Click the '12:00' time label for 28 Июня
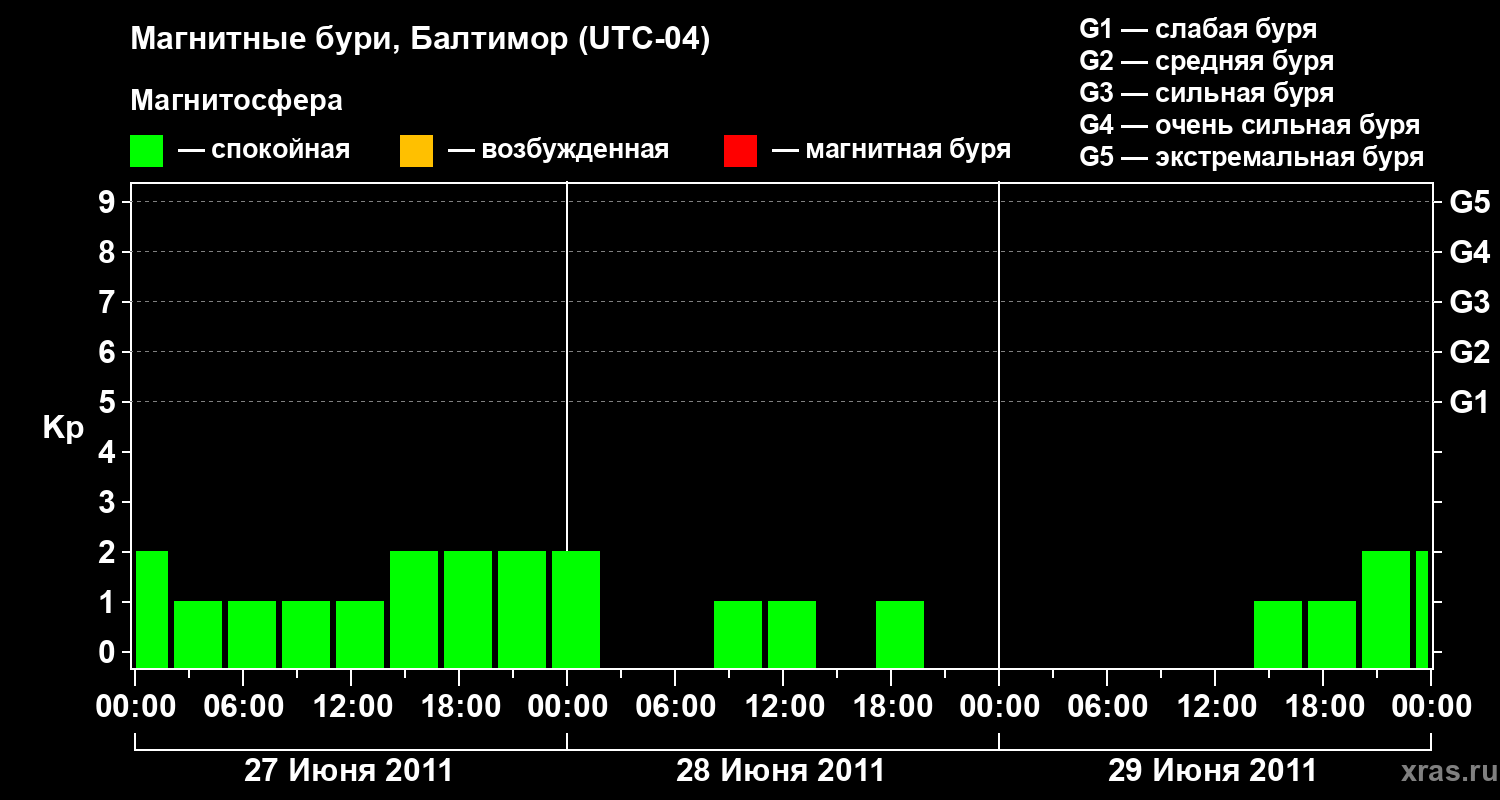 783,707
